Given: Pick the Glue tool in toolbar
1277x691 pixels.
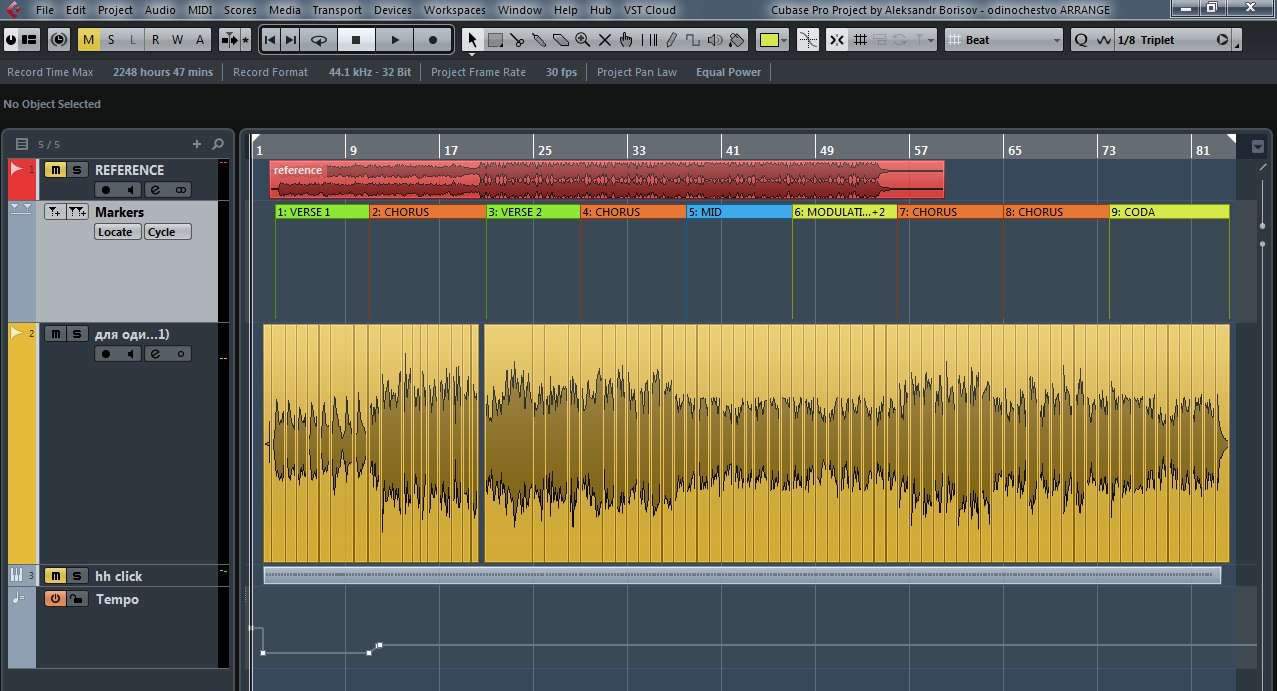Looking at the screenshot, I should pyautogui.click(x=539, y=40).
